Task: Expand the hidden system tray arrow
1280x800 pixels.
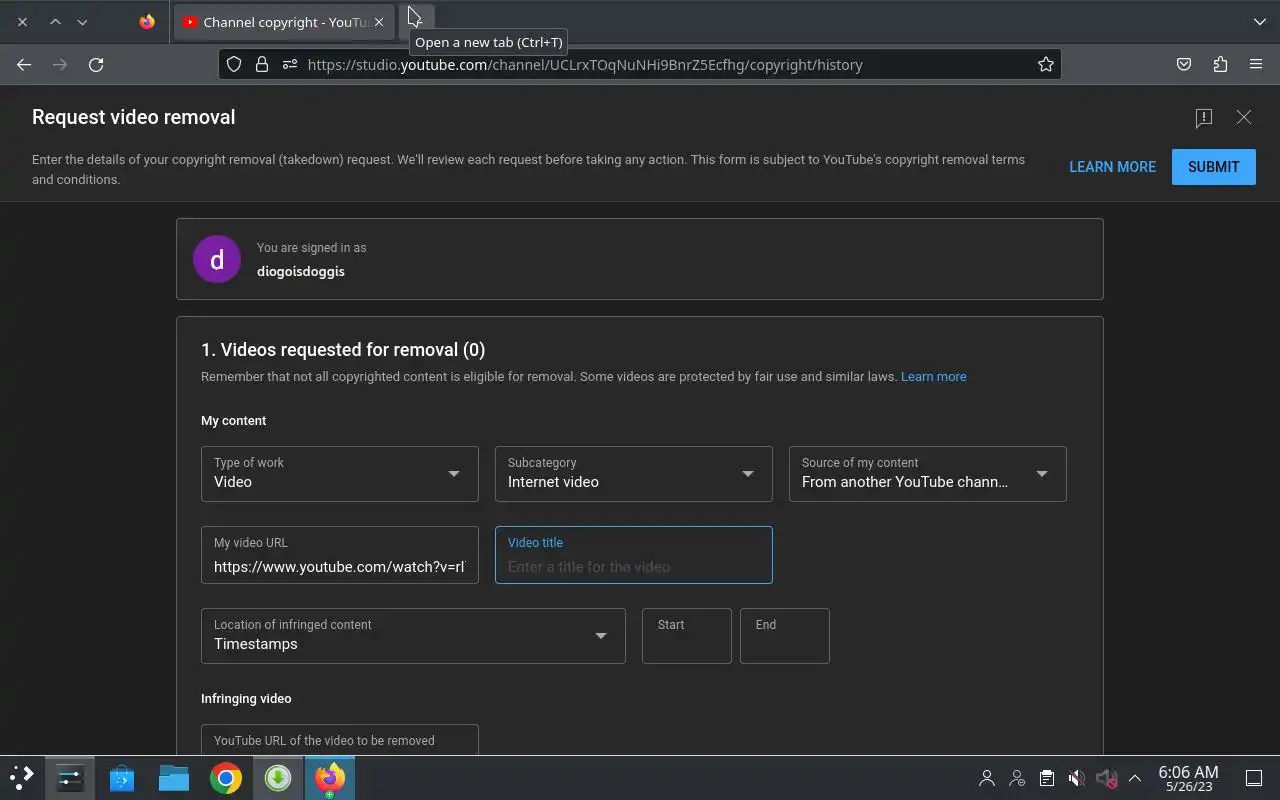Action: point(1135,778)
